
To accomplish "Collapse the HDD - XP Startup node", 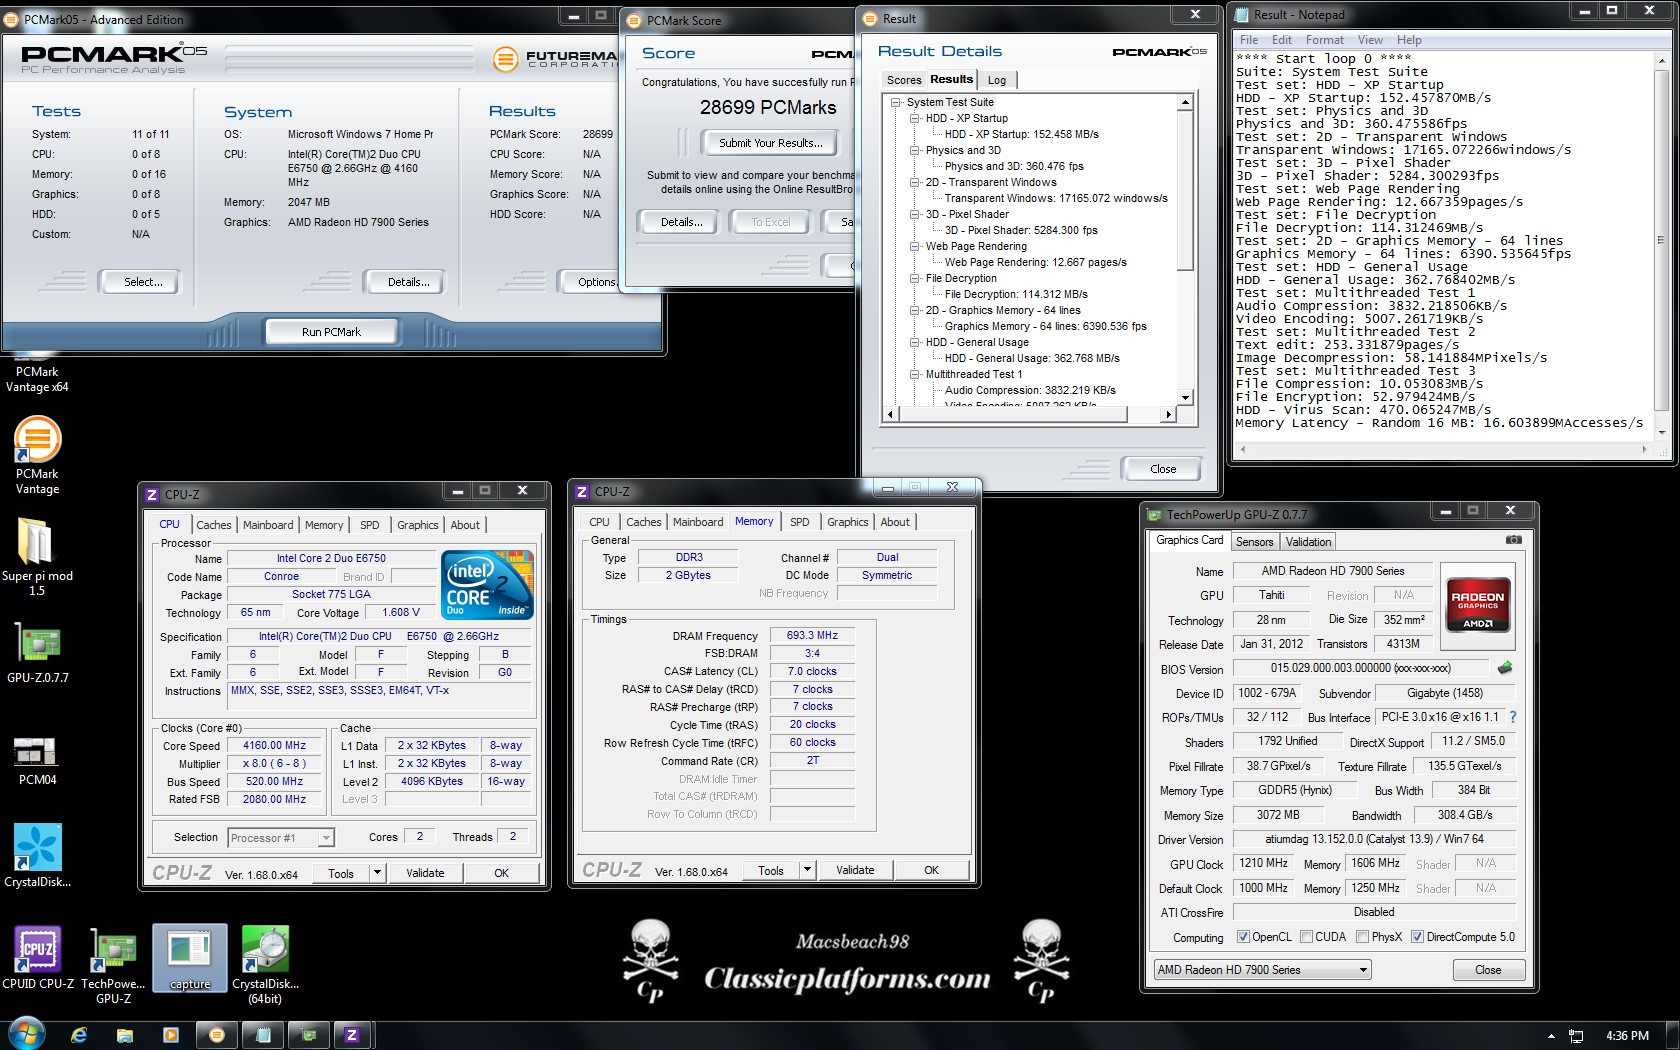I will [914, 118].
